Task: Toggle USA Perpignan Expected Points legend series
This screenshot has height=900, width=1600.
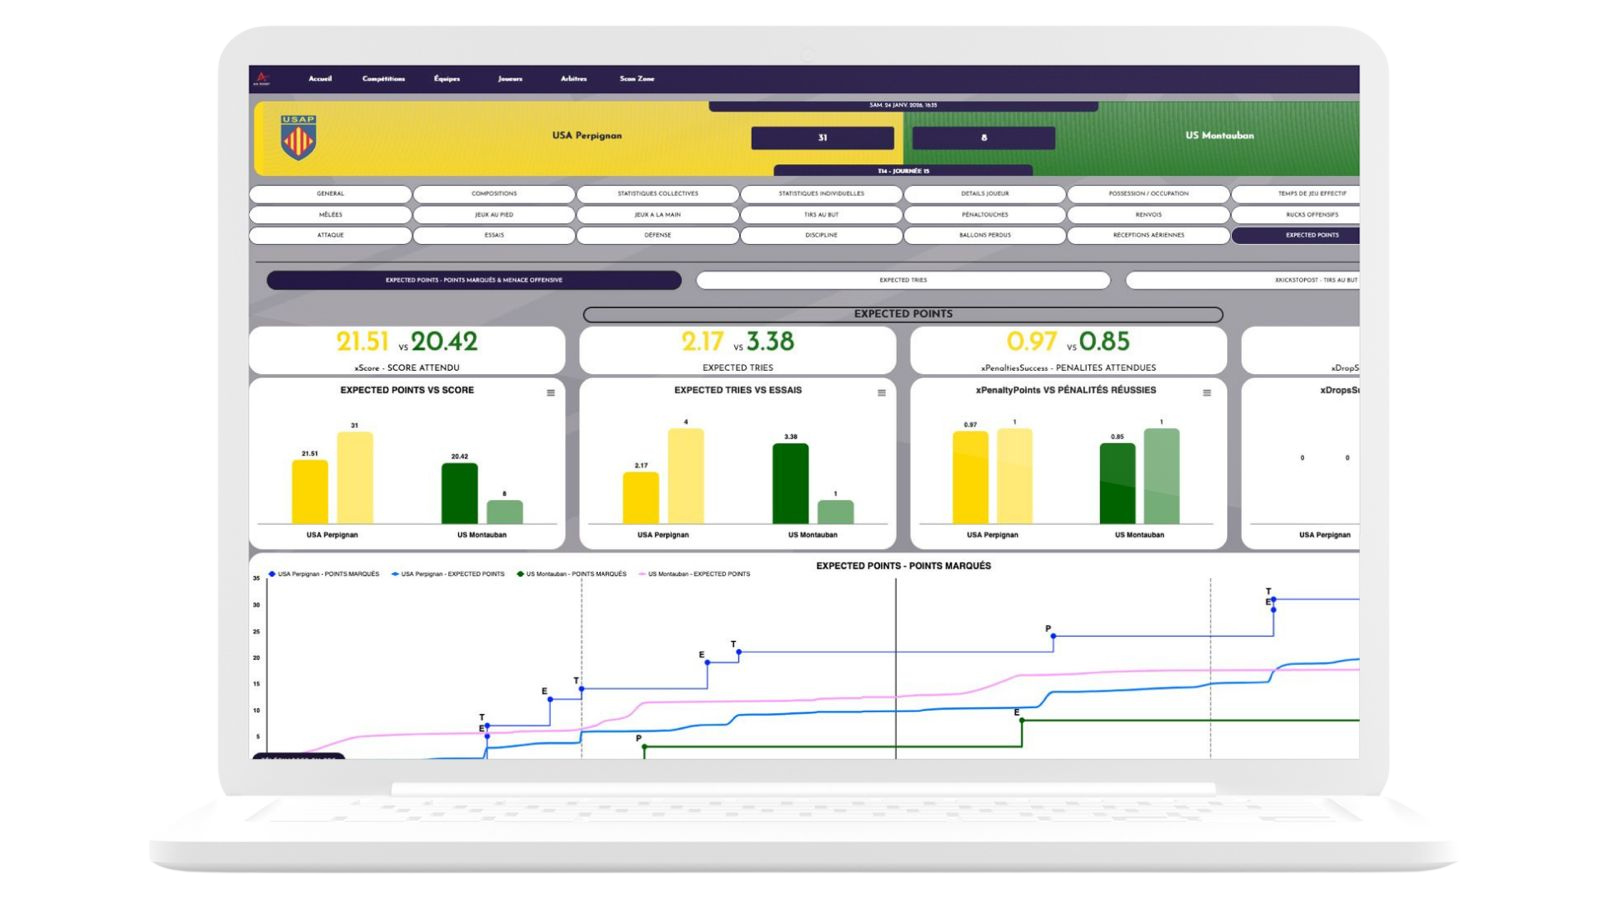Action: click(452, 574)
